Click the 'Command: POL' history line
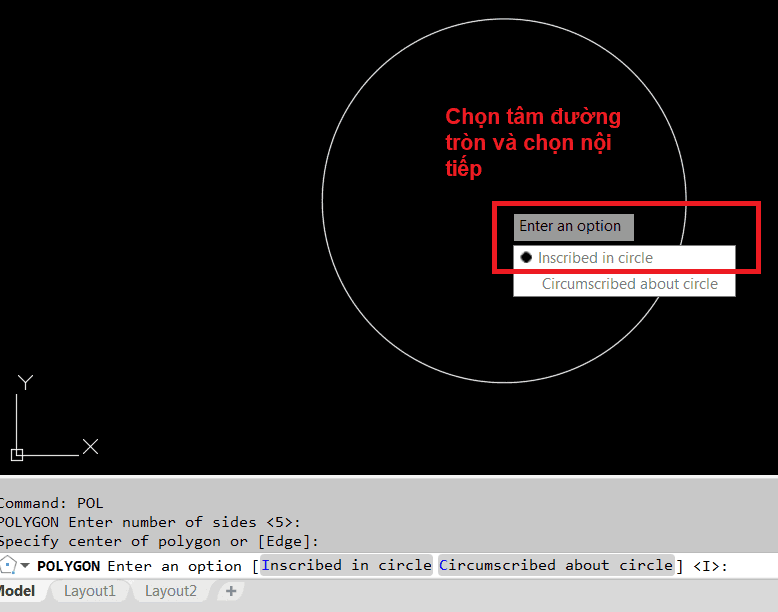The image size is (778, 612). [x=52, y=503]
